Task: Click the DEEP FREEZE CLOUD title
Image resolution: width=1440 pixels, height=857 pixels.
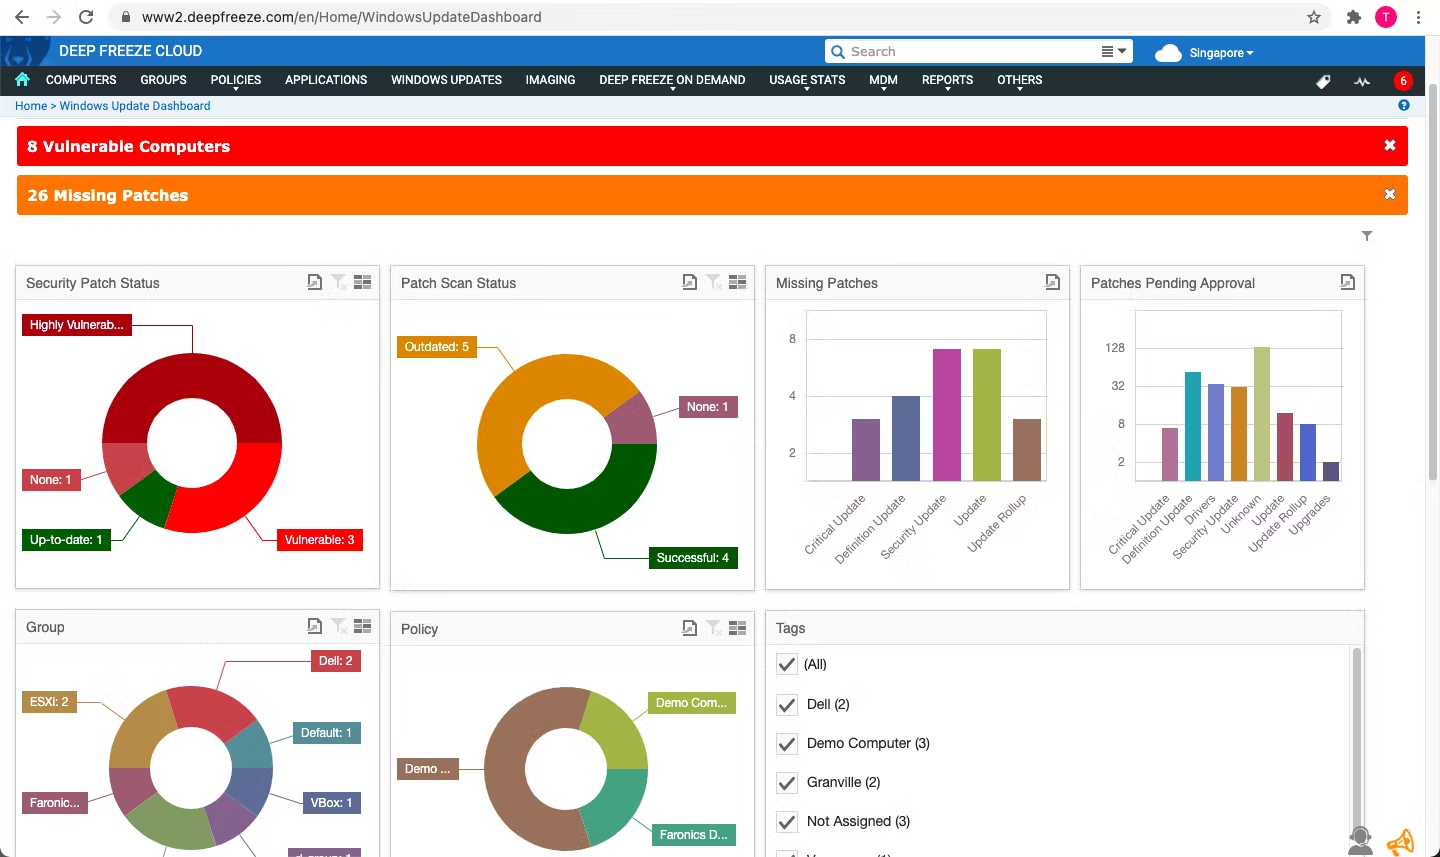Action: (130, 51)
